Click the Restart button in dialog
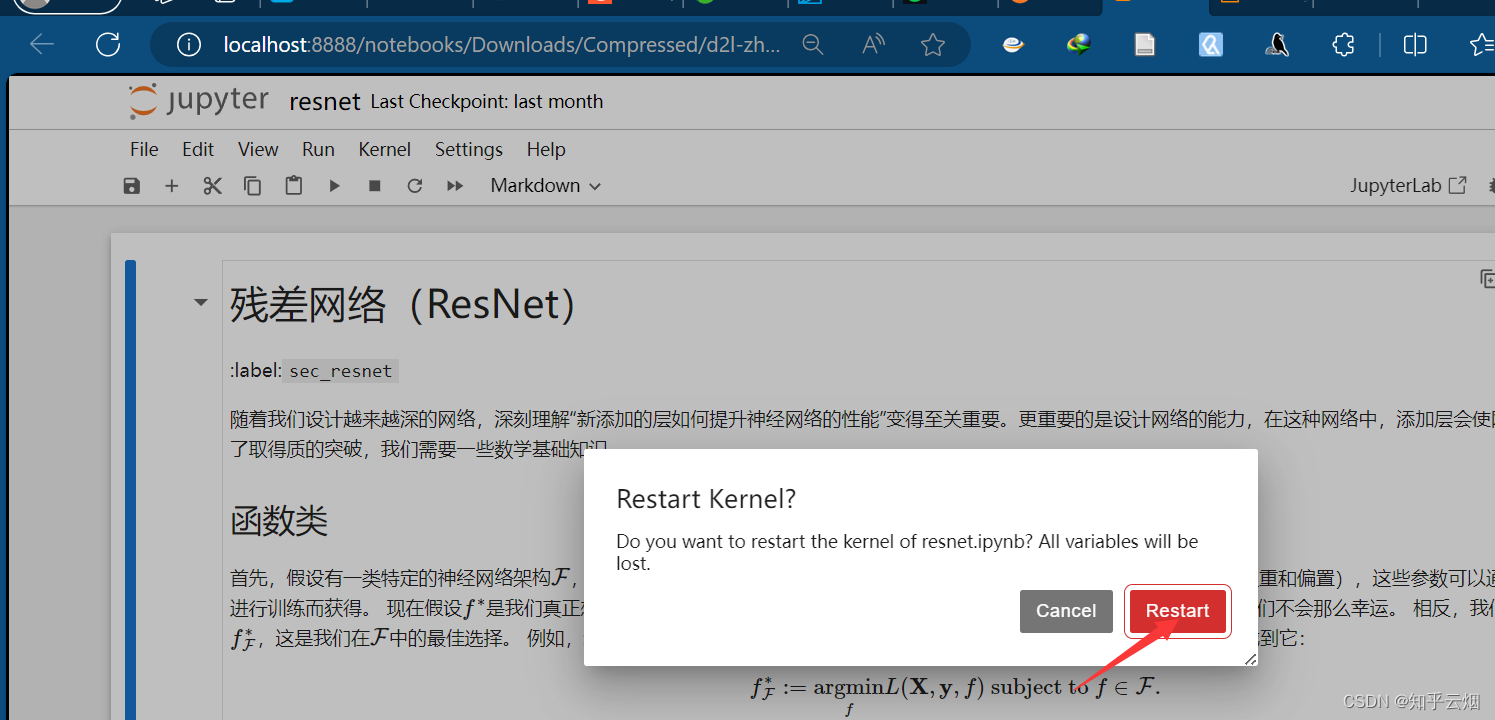The height and width of the screenshot is (720, 1495). click(x=1177, y=611)
